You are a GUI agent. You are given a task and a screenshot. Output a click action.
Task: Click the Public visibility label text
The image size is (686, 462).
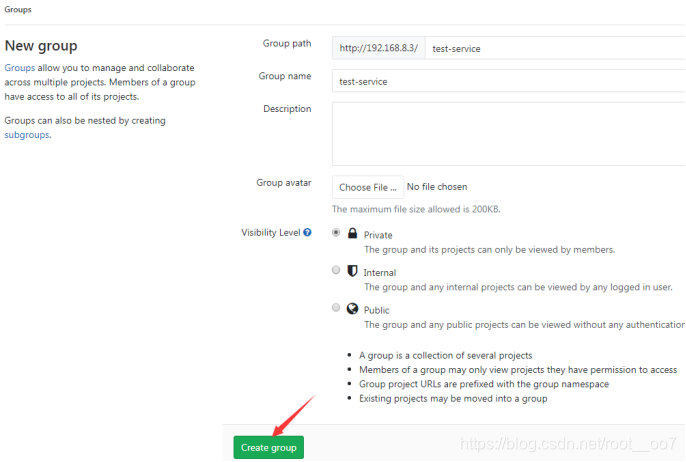coord(377,311)
